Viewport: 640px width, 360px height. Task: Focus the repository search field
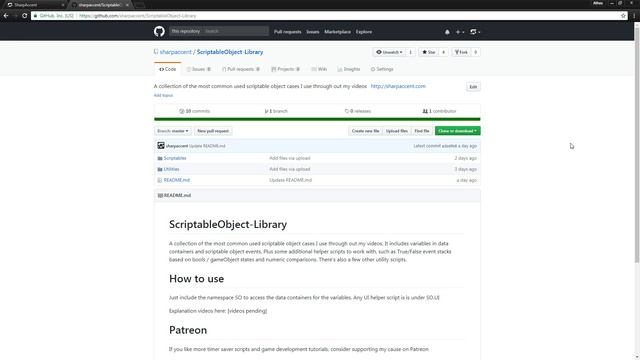tap(235, 31)
